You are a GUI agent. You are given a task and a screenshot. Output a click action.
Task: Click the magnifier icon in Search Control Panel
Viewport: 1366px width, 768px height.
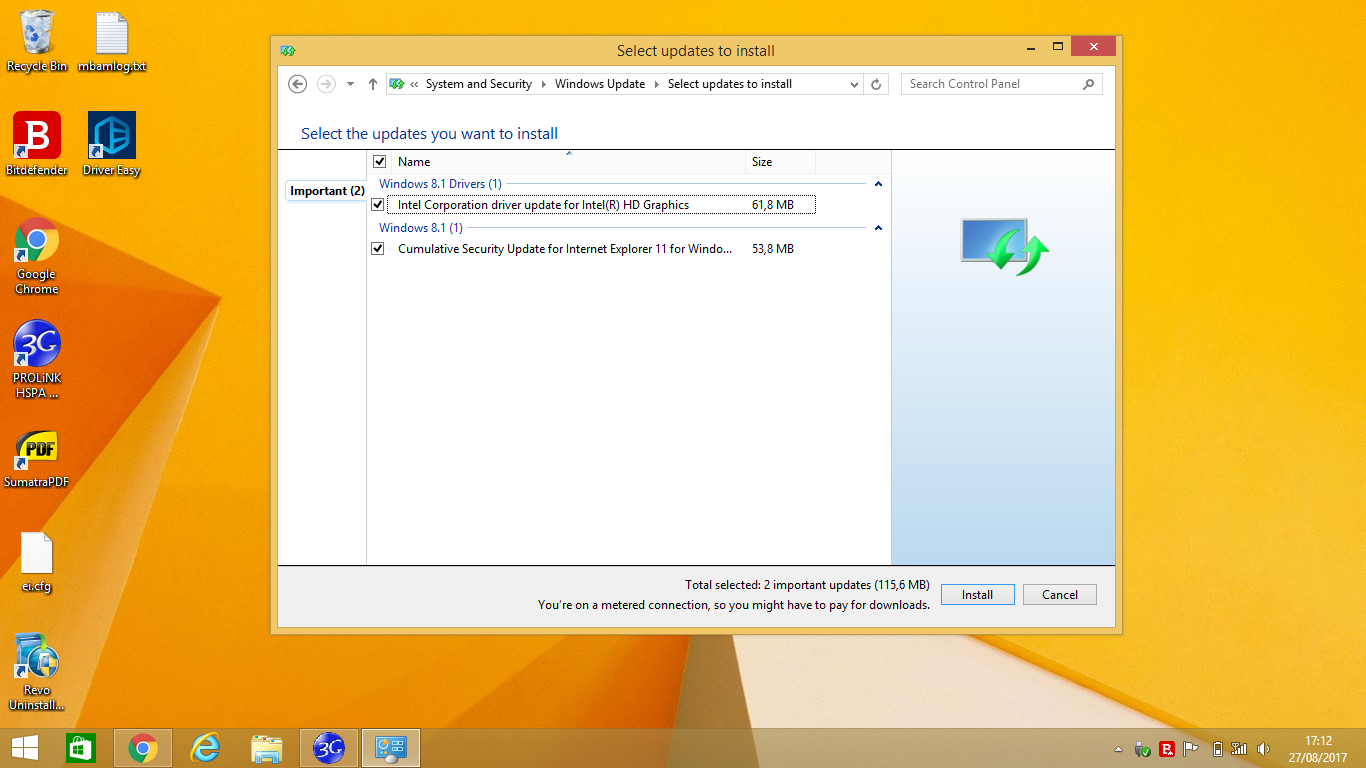point(1089,84)
